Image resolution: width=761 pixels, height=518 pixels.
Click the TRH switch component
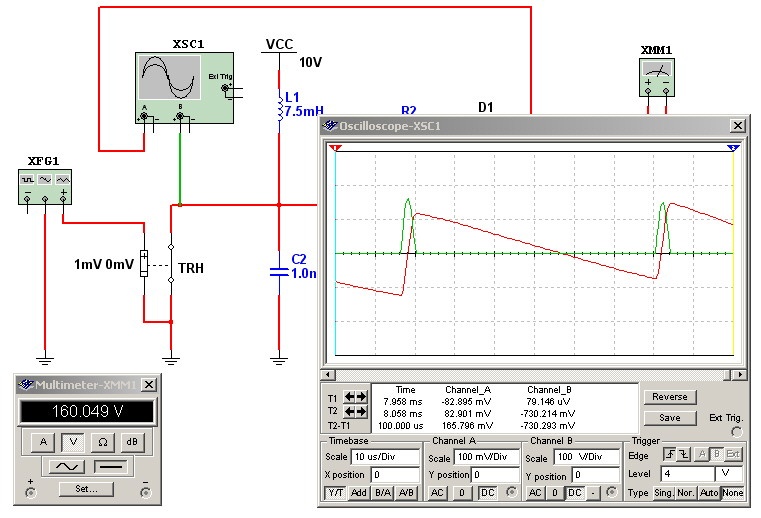(171, 268)
